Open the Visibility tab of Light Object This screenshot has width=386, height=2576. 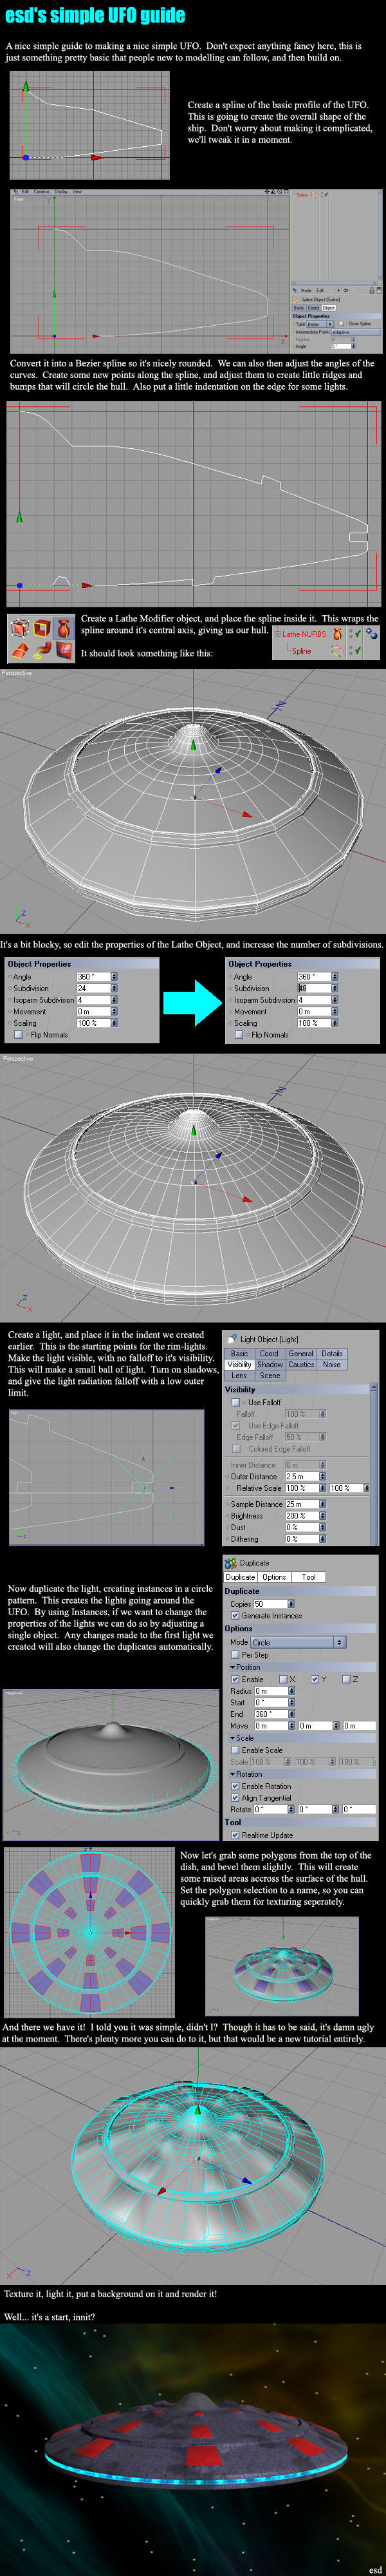[x=239, y=1364]
